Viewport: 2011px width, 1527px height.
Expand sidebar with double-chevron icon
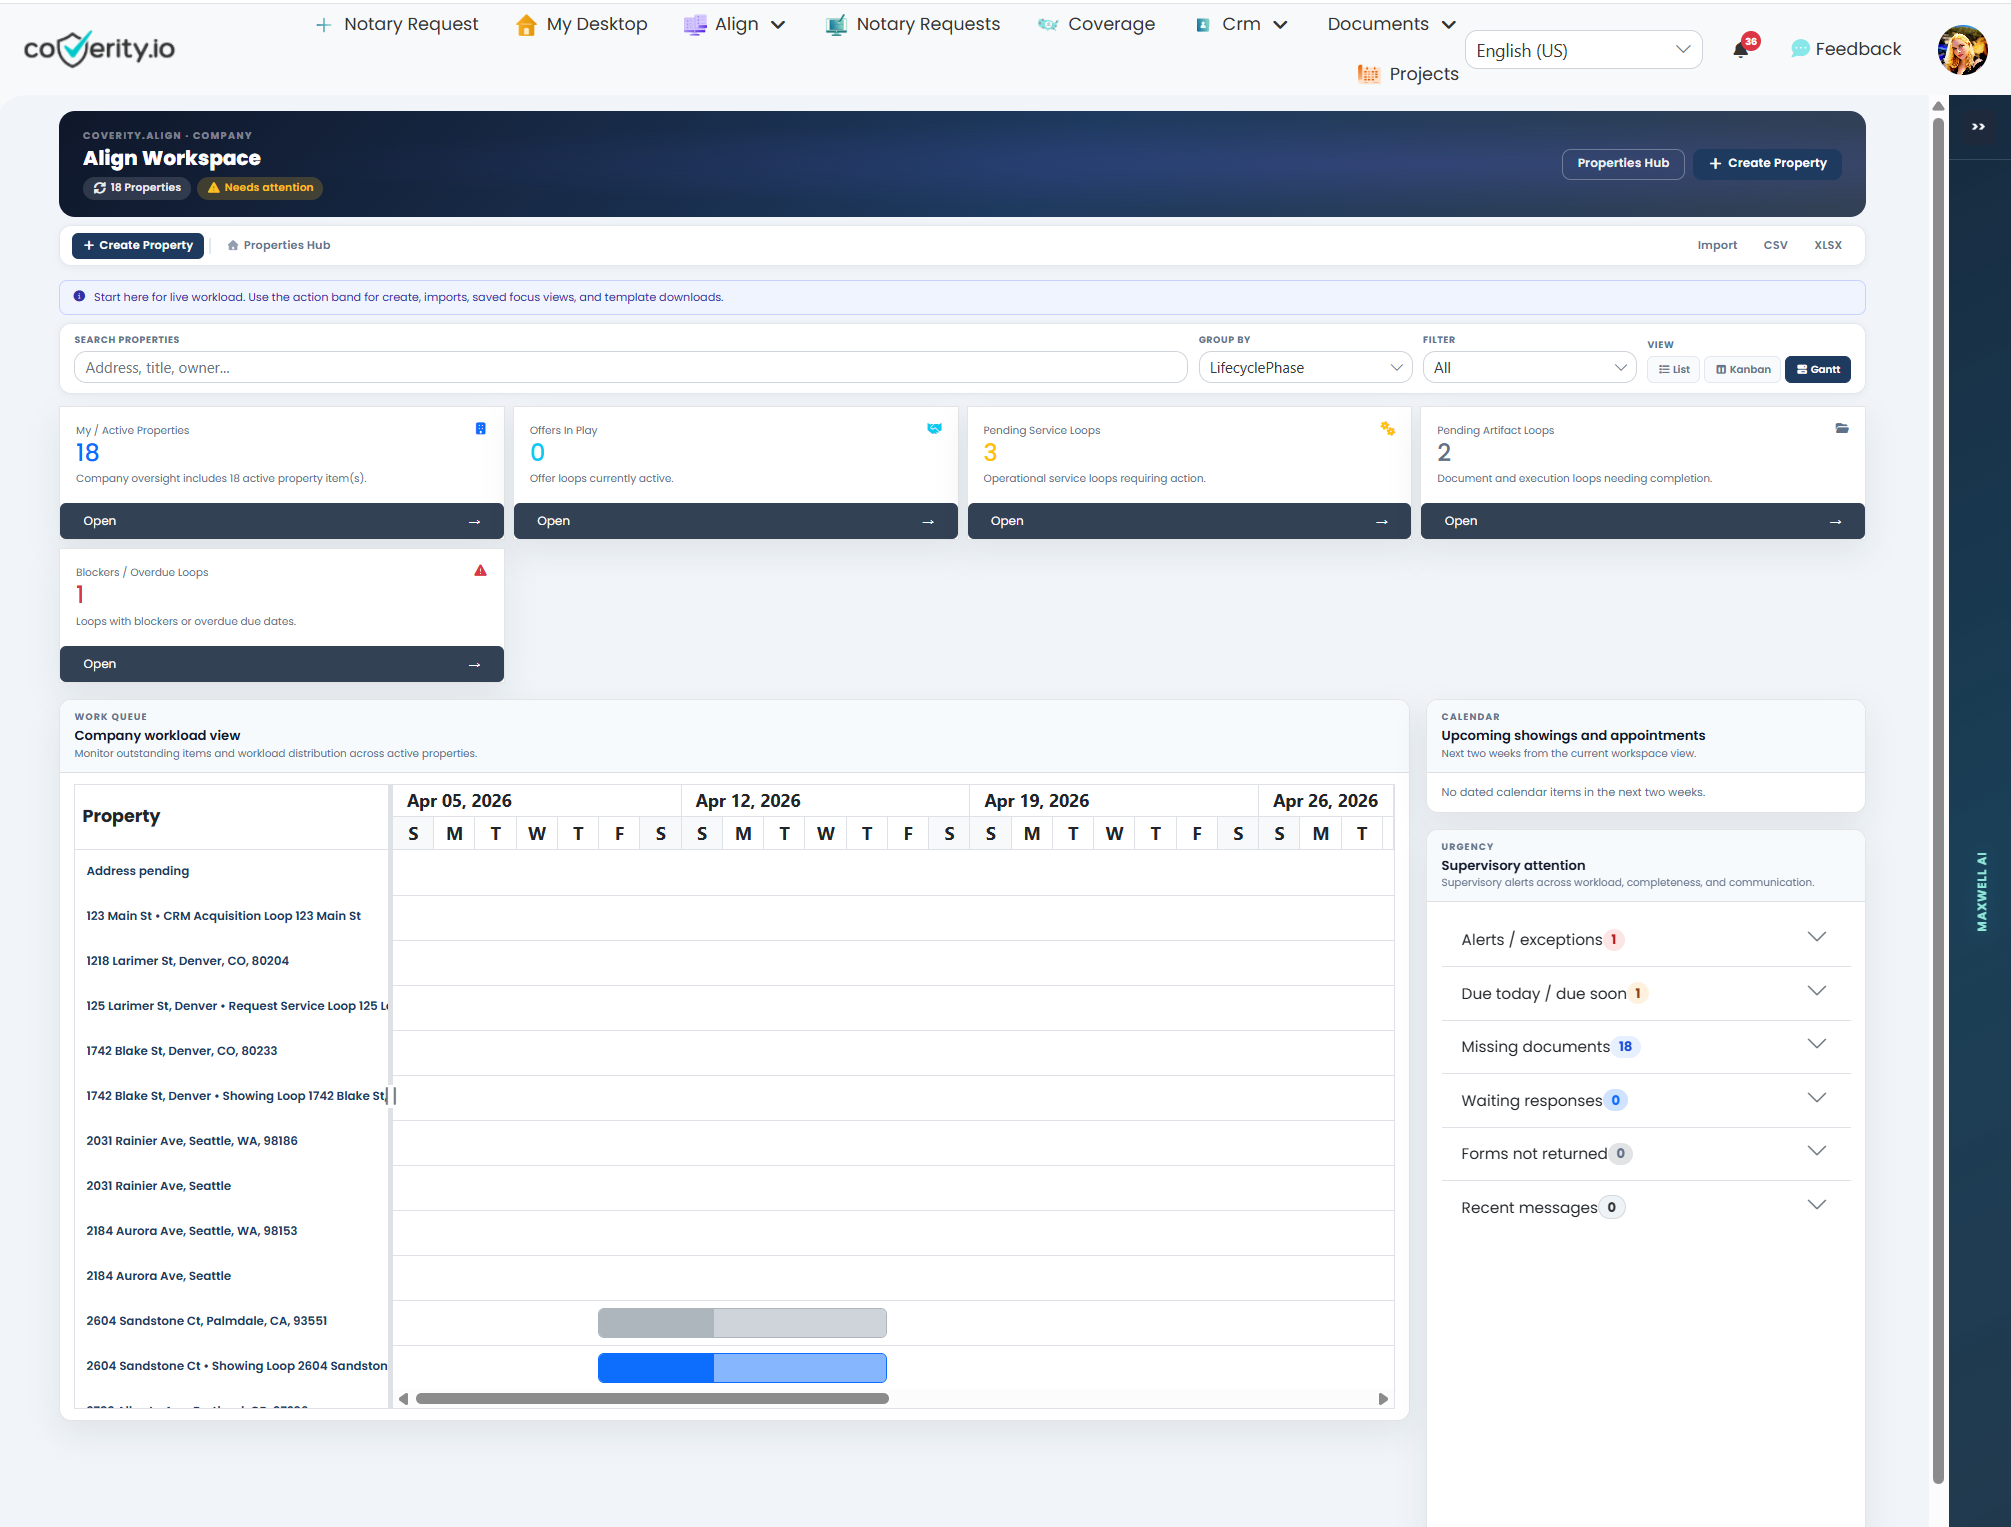(1978, 127)
